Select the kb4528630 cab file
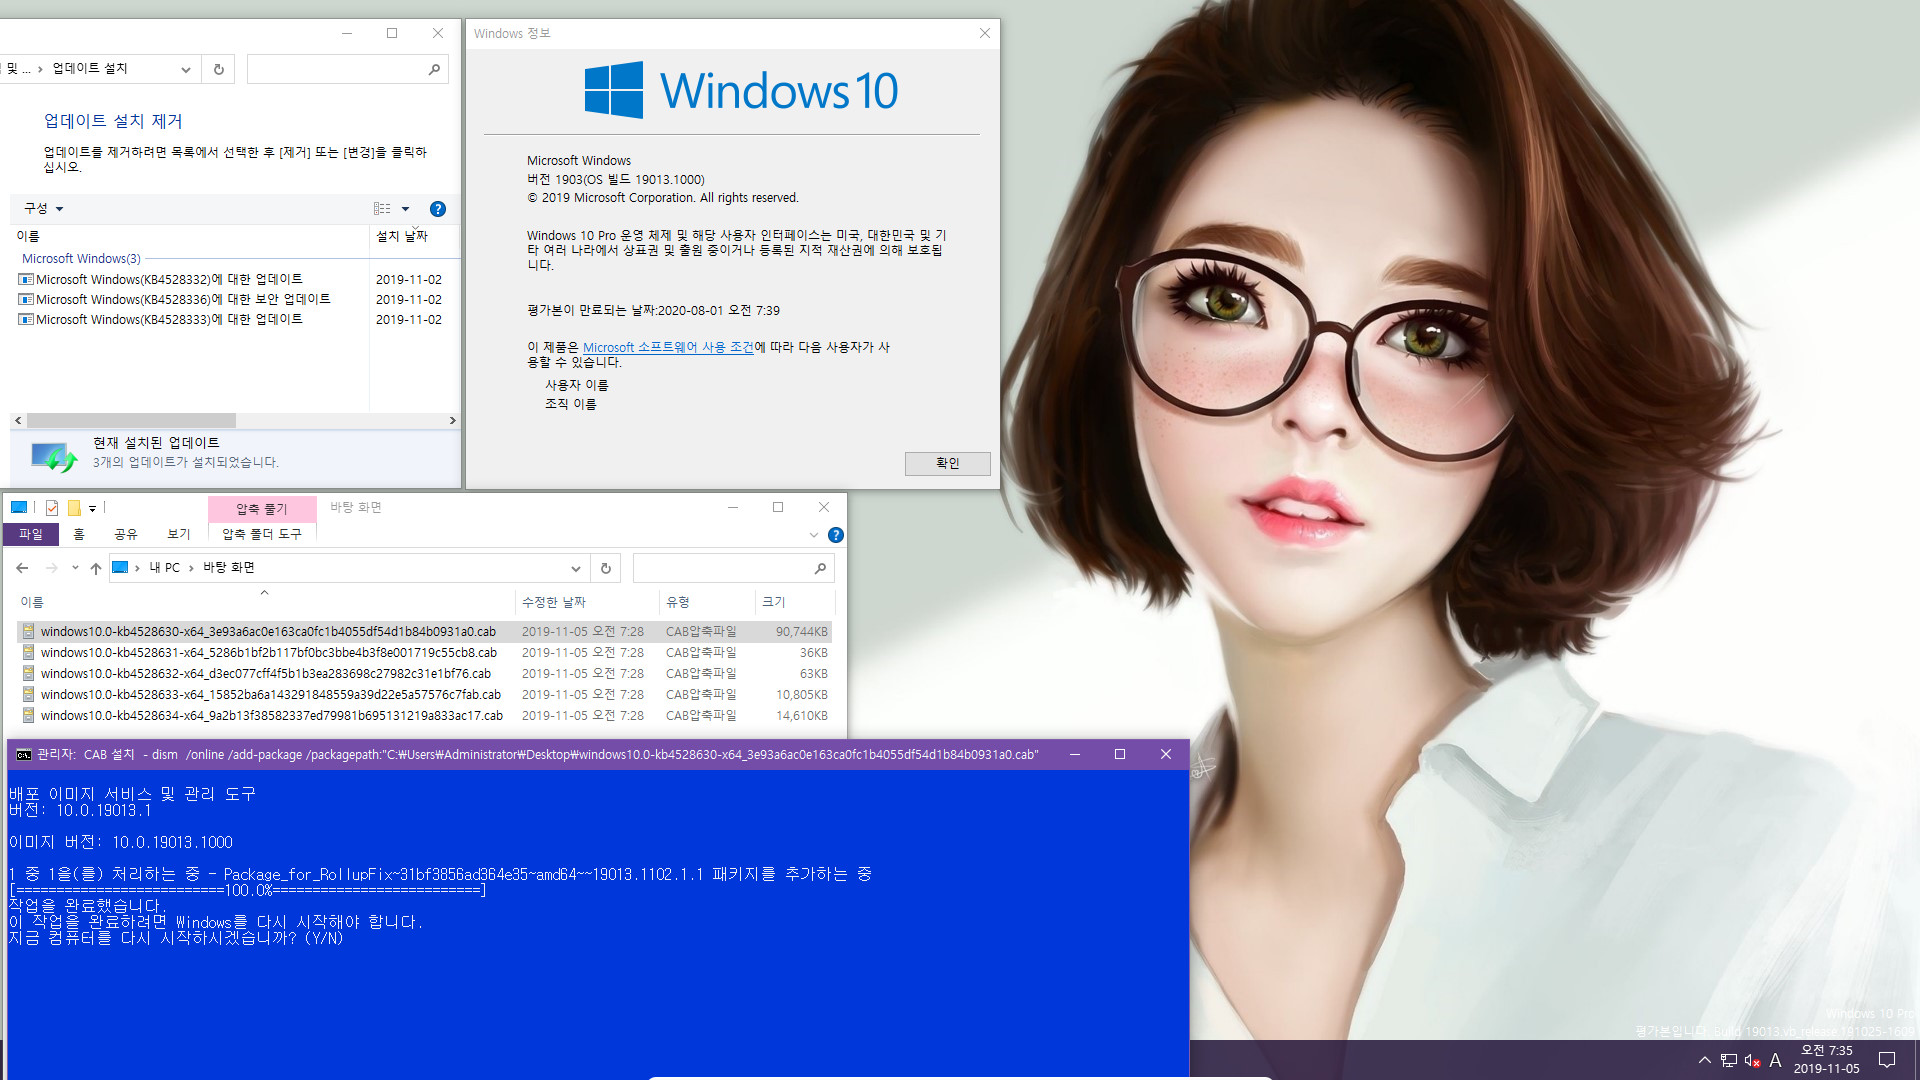1920x1080 pixels. (x=425, y=631)
